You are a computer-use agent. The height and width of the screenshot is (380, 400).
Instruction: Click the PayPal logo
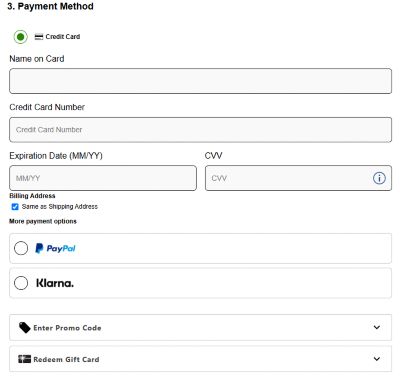55,248
